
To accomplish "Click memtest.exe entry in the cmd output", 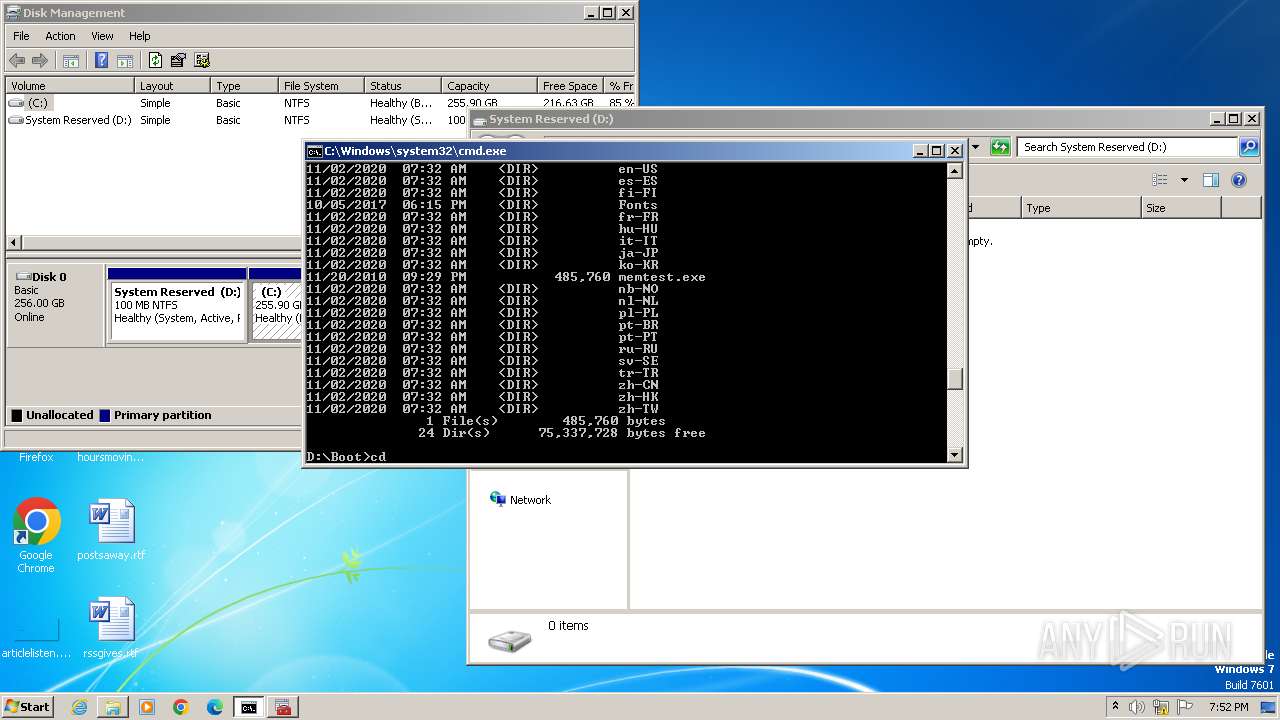I will [662, 277].
